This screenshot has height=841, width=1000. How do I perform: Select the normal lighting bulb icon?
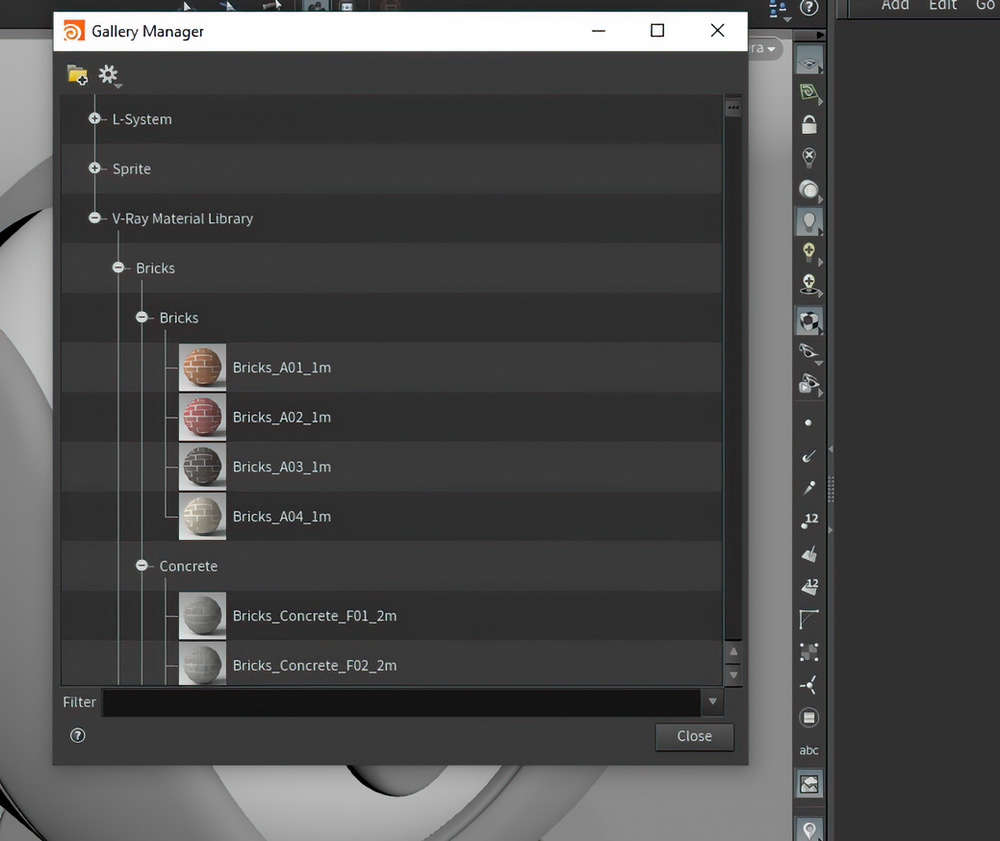point(809,221)
